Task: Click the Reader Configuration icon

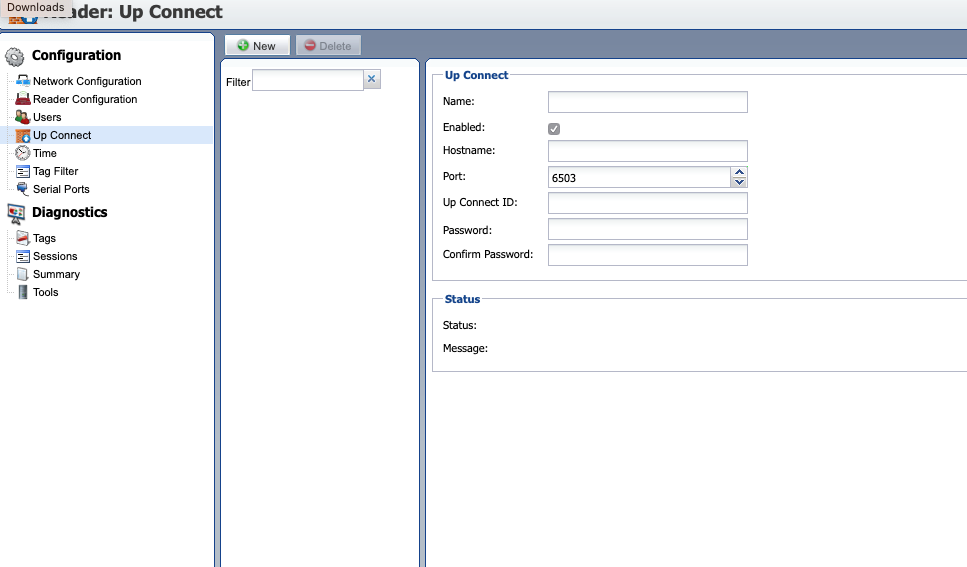Action: (23, 99)
